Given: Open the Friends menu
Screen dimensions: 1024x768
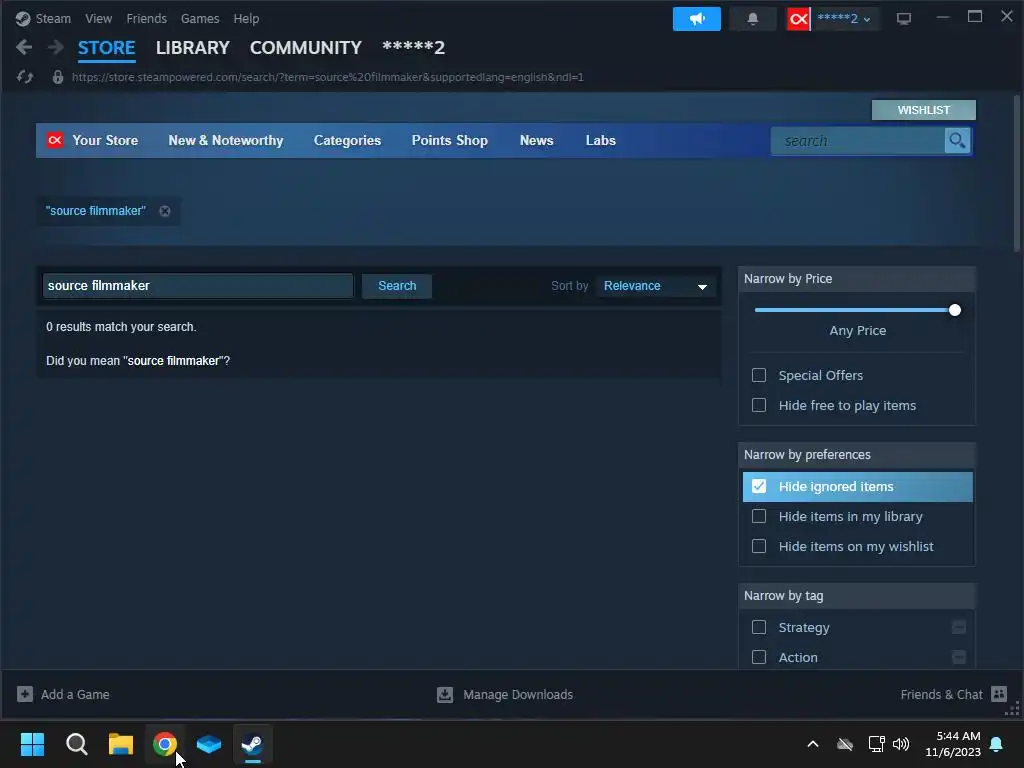Looking at the screenshot, I should click(x=146, y=18).
